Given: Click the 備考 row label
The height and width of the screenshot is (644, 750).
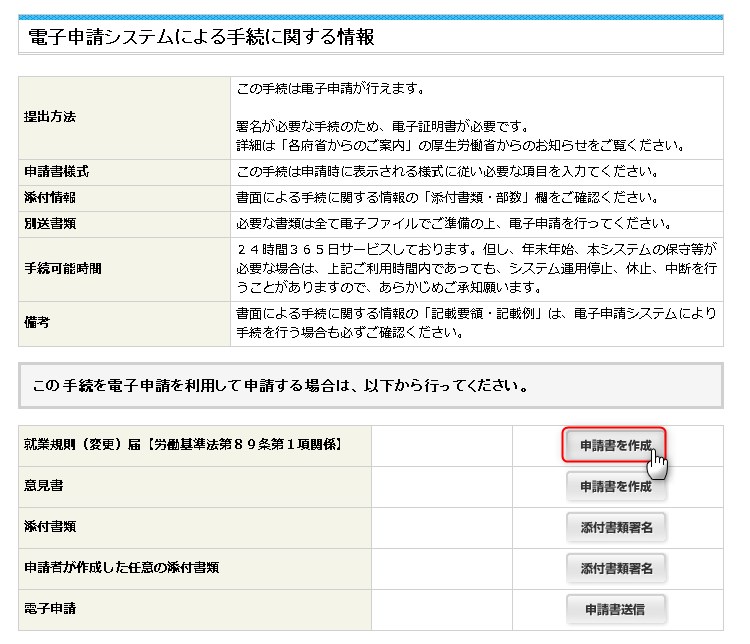Looking at the screenshot, I should point(36,323).
